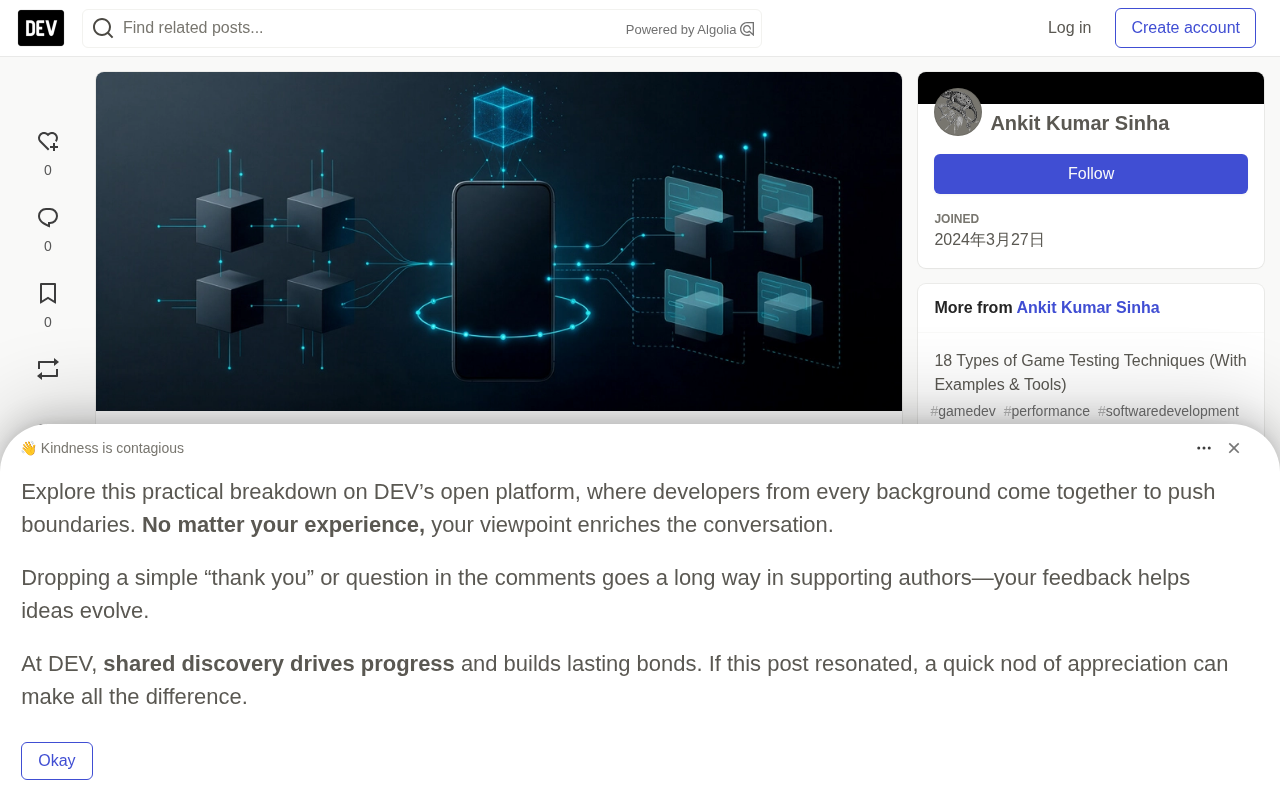Add a heart reaction to the post
Image resolution: width=1280 pixels, height=800 pixels.
[x=48, y=142]
